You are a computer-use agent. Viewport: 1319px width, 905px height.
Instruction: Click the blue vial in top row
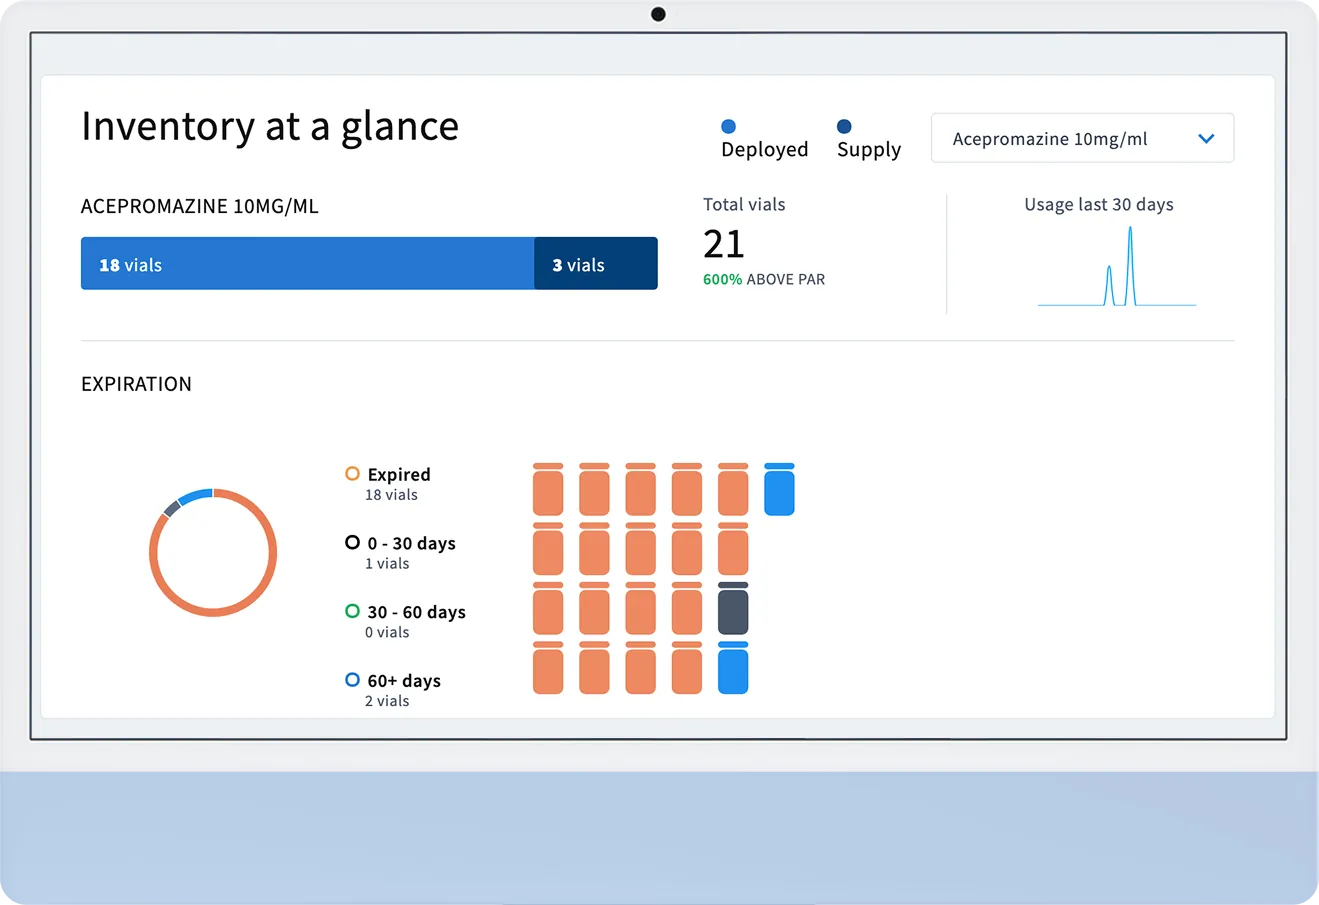(779, 490)
